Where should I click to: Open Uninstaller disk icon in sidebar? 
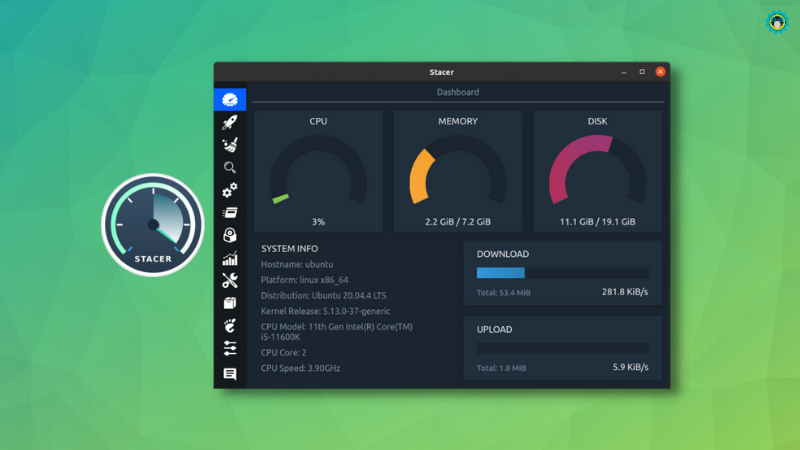point(230,235)
